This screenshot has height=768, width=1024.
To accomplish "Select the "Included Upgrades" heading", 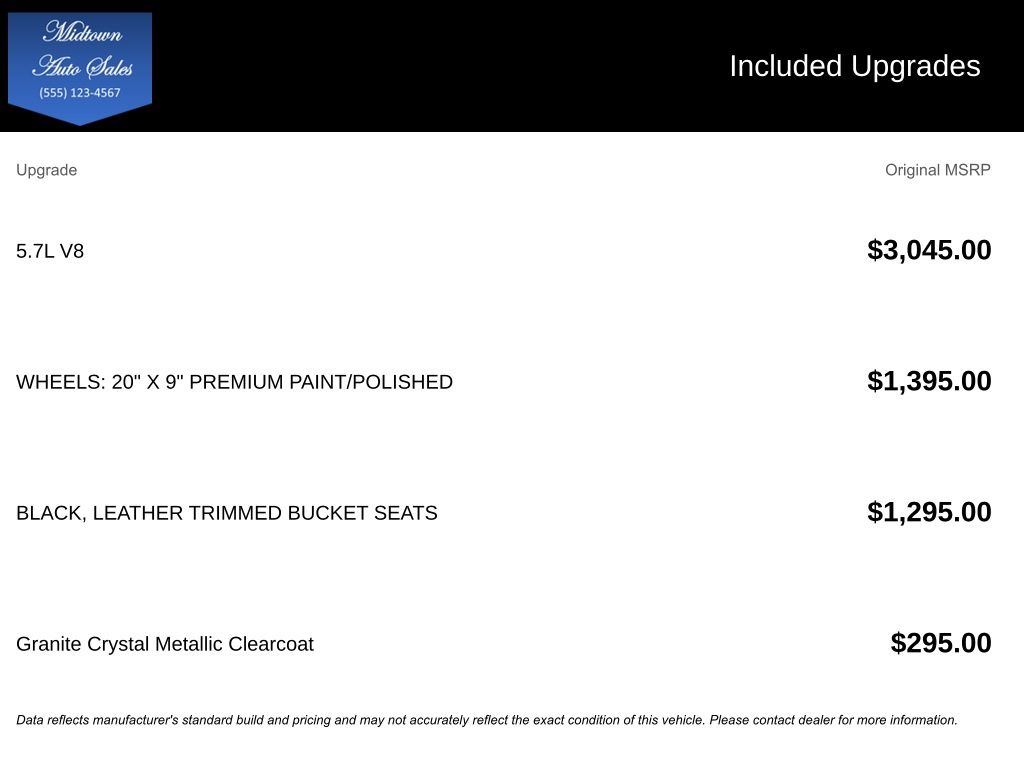I will point(854,66).
